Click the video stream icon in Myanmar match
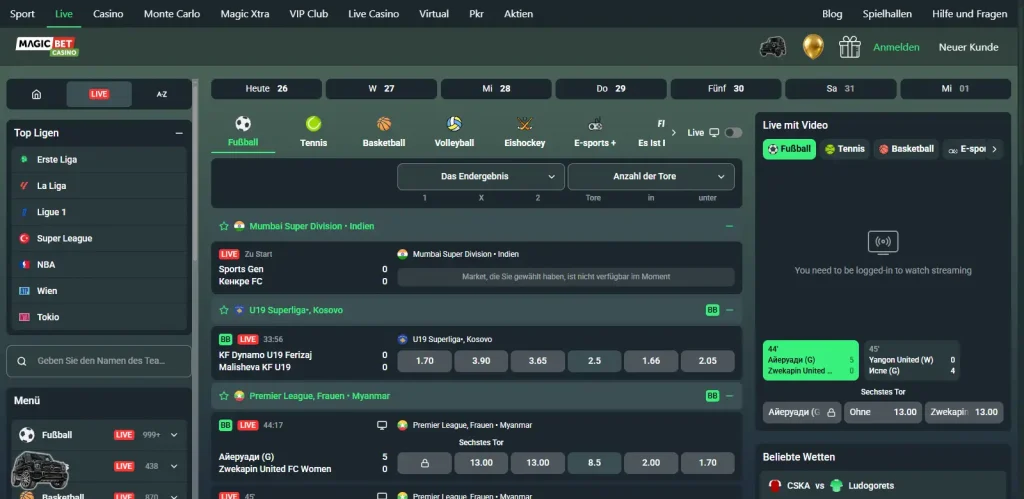Image resolution: width=1024 pixels, height=499 pixels. click(382, 425)
